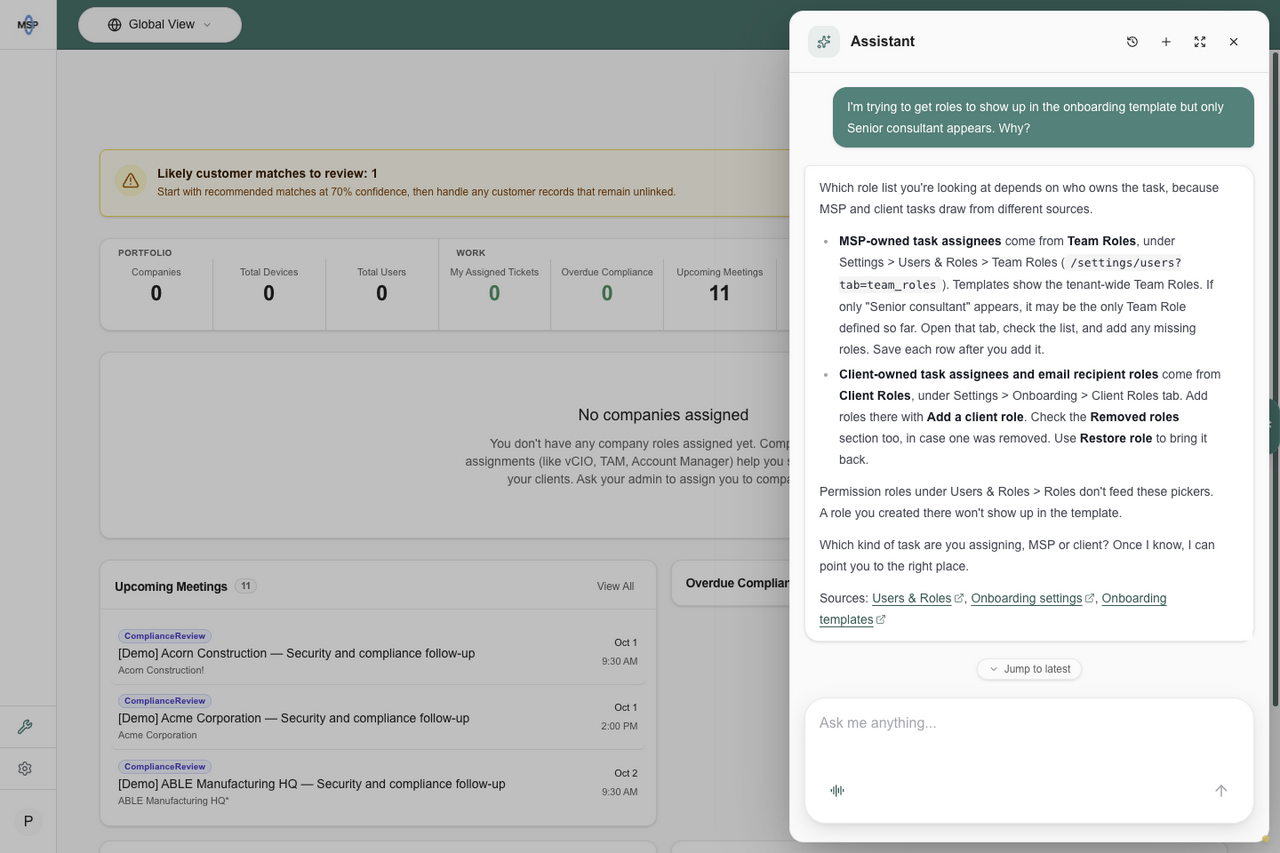Click the user's question message bubble

pyautogui.click(x=1043, y=117)
